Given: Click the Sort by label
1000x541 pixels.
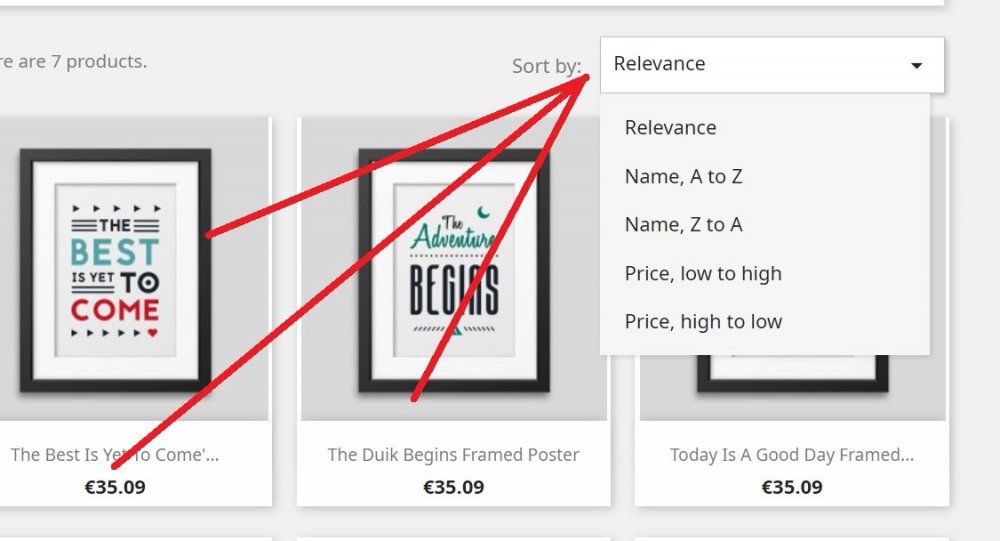Looking at the screenshot, I should pos(547,66).
